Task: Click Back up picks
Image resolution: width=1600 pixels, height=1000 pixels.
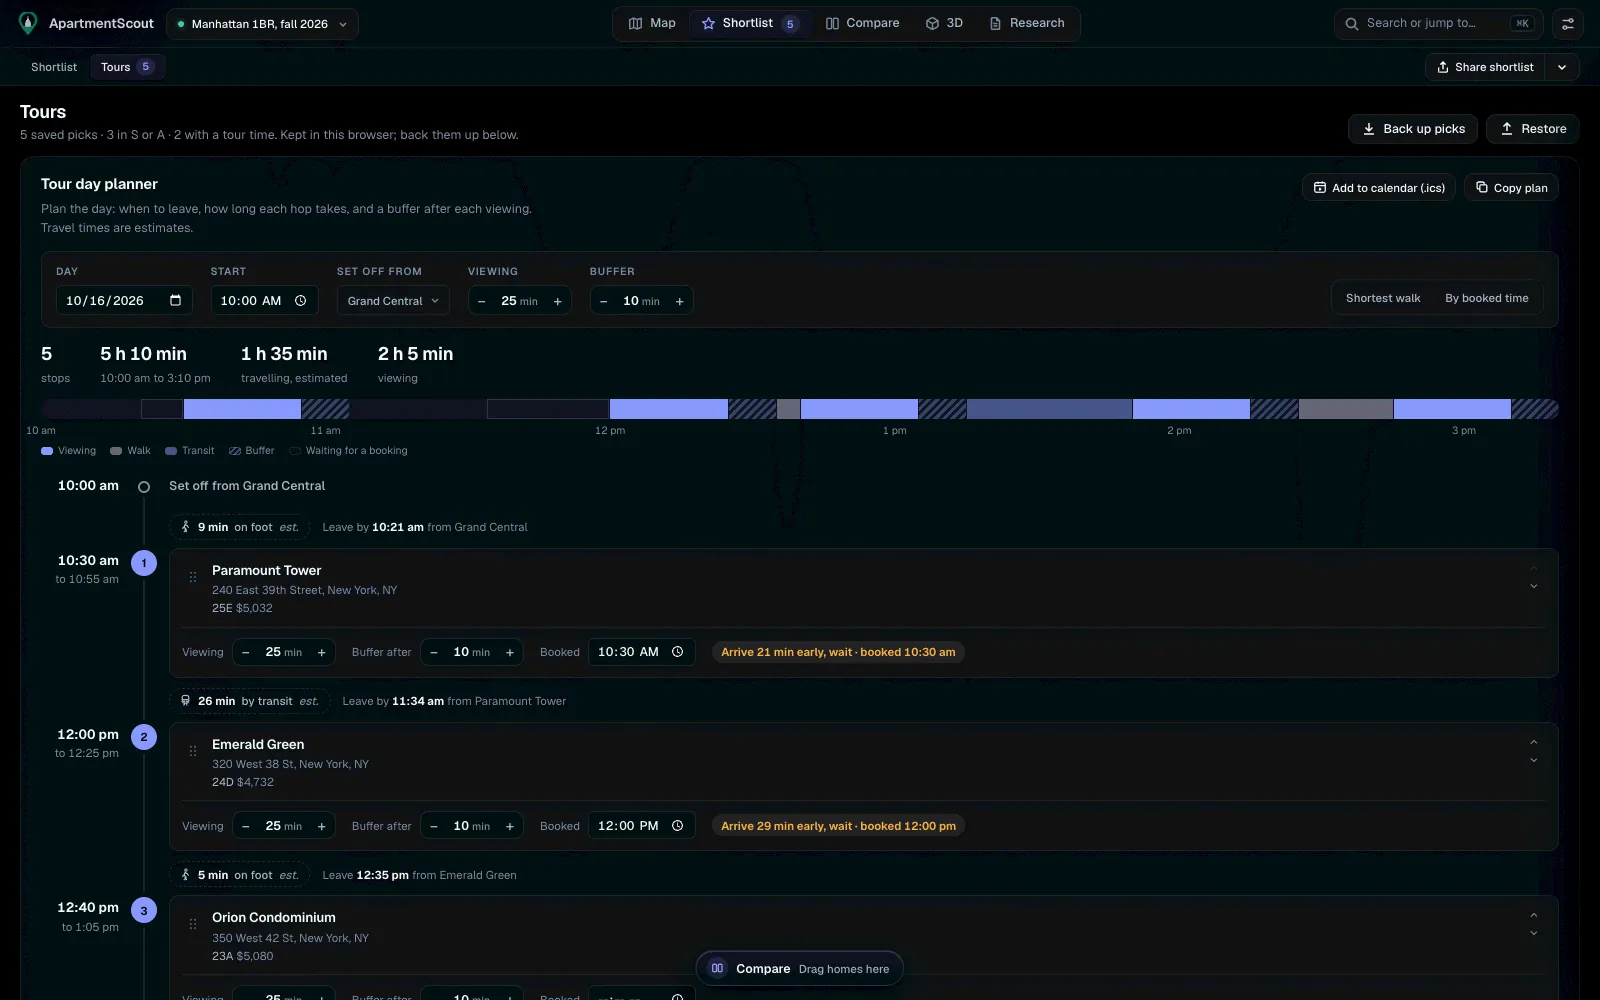Action: [x=1413, y=129]
